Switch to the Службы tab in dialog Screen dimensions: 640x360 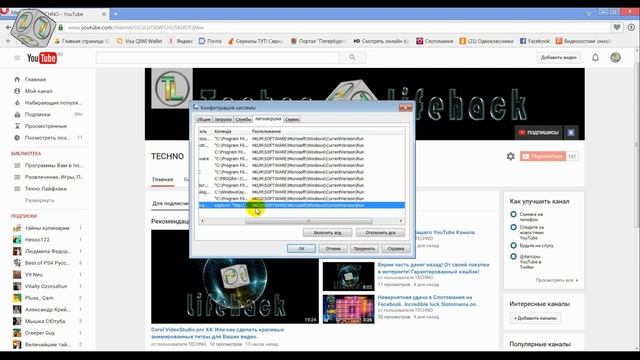(243, 120)
